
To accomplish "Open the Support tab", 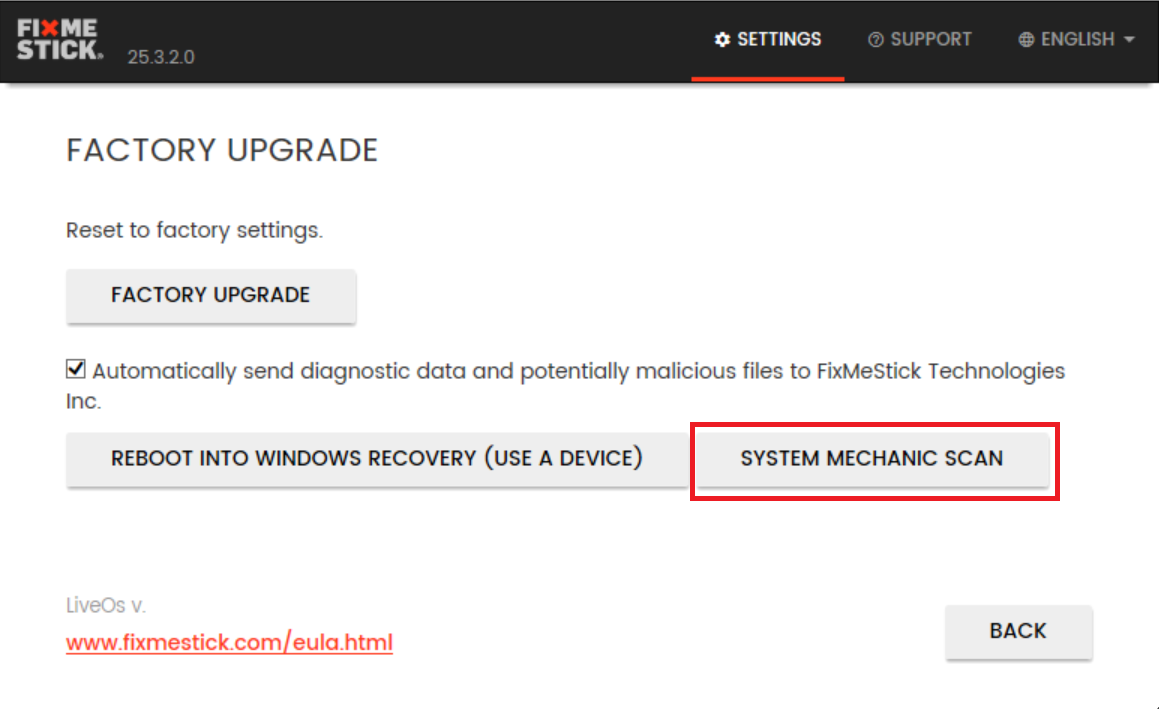I will click(920, 40).
